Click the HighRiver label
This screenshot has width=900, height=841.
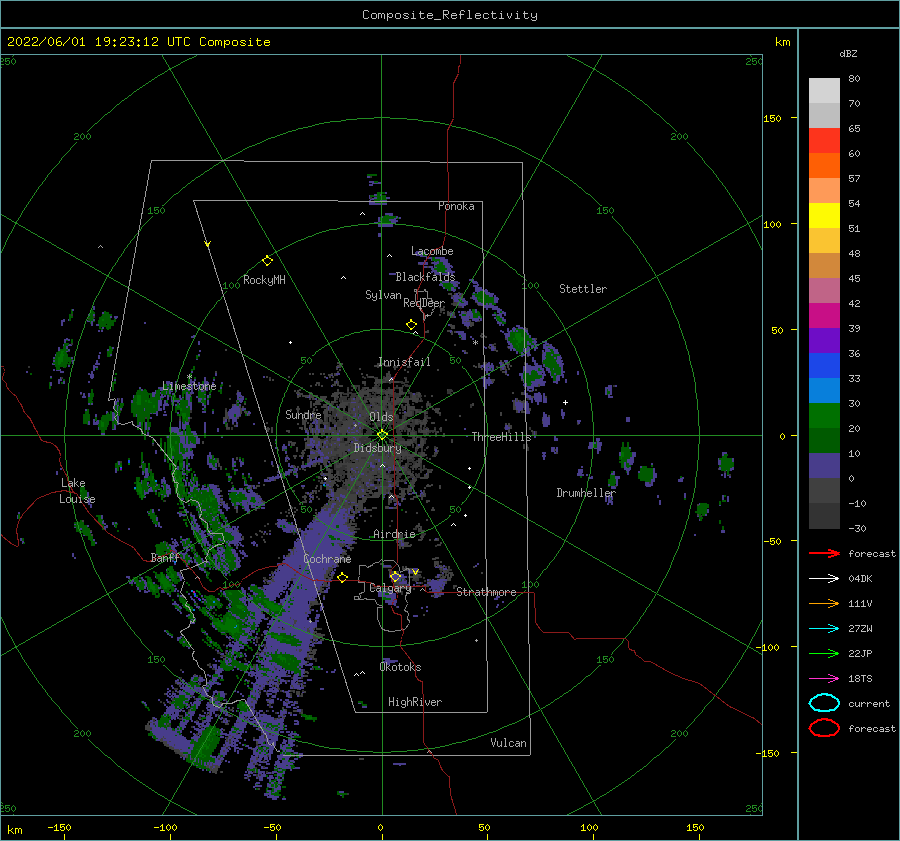click(x=415, y=702)
